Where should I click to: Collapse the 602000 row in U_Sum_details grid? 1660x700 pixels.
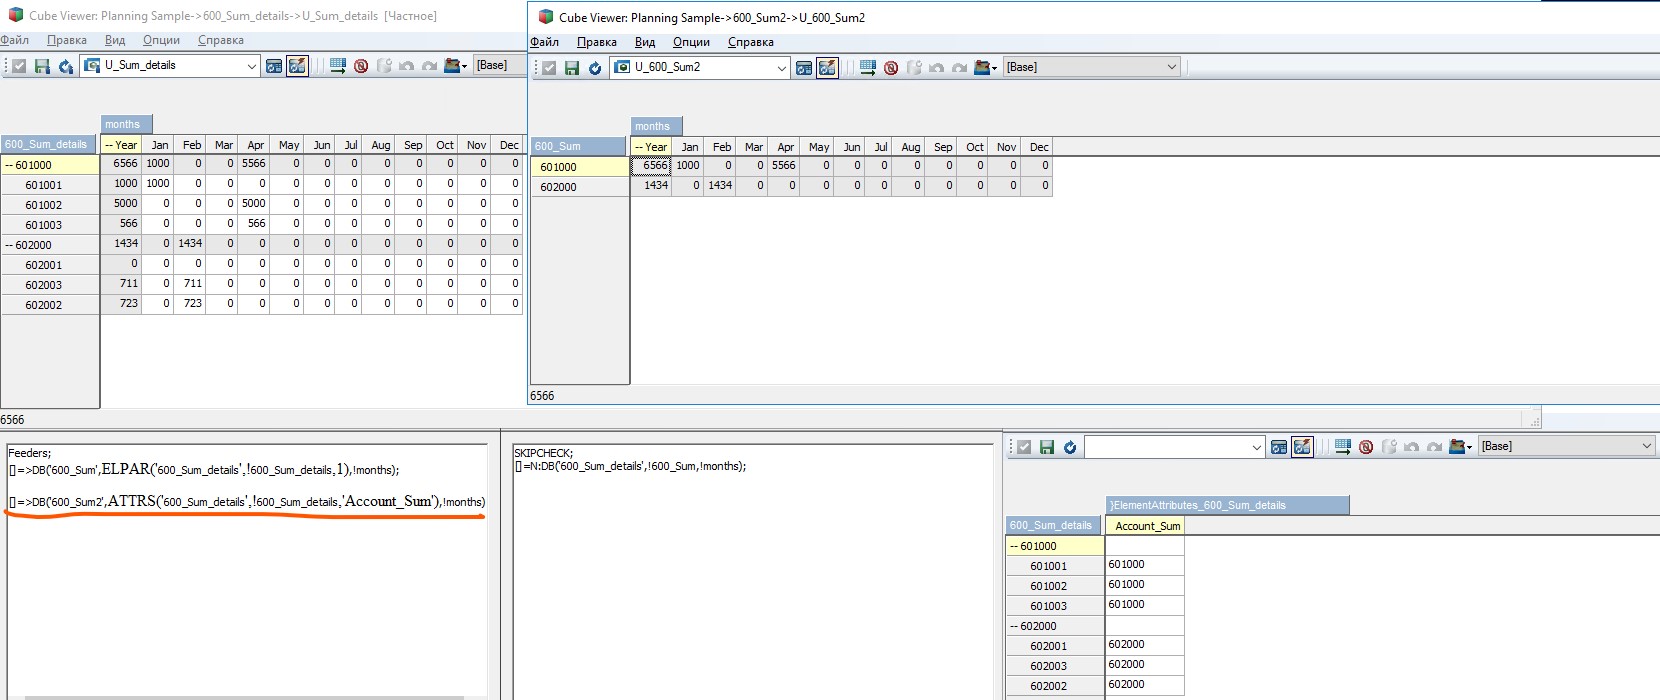point(9,245)
